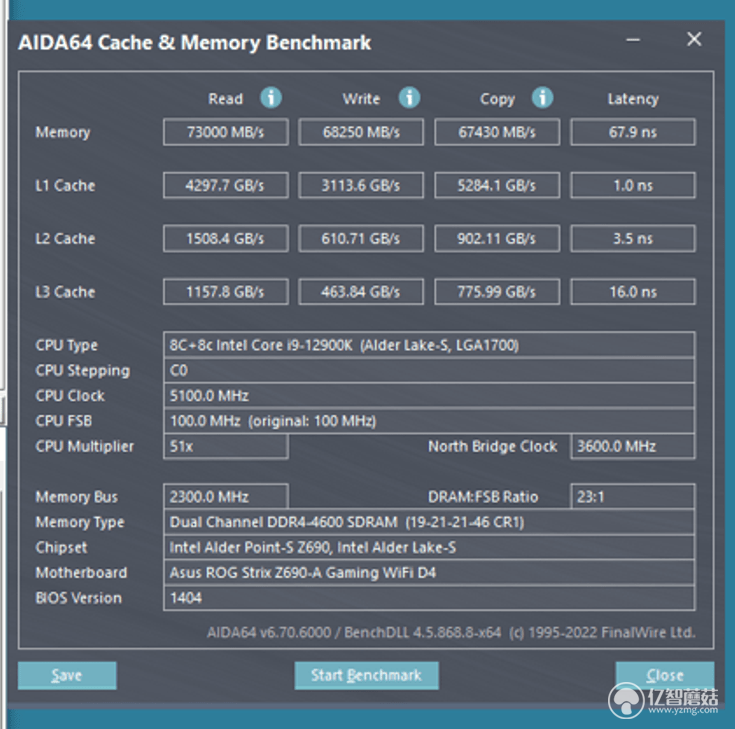The height and width of the screenshot is (729, 735).
Task: Start Benchmark run
Action: (367, 676)
